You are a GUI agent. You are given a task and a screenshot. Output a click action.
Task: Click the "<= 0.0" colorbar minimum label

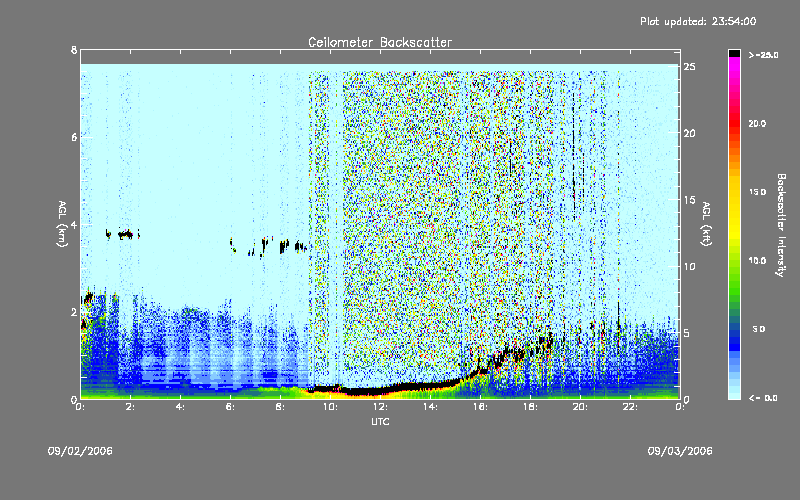click(763, 397)
